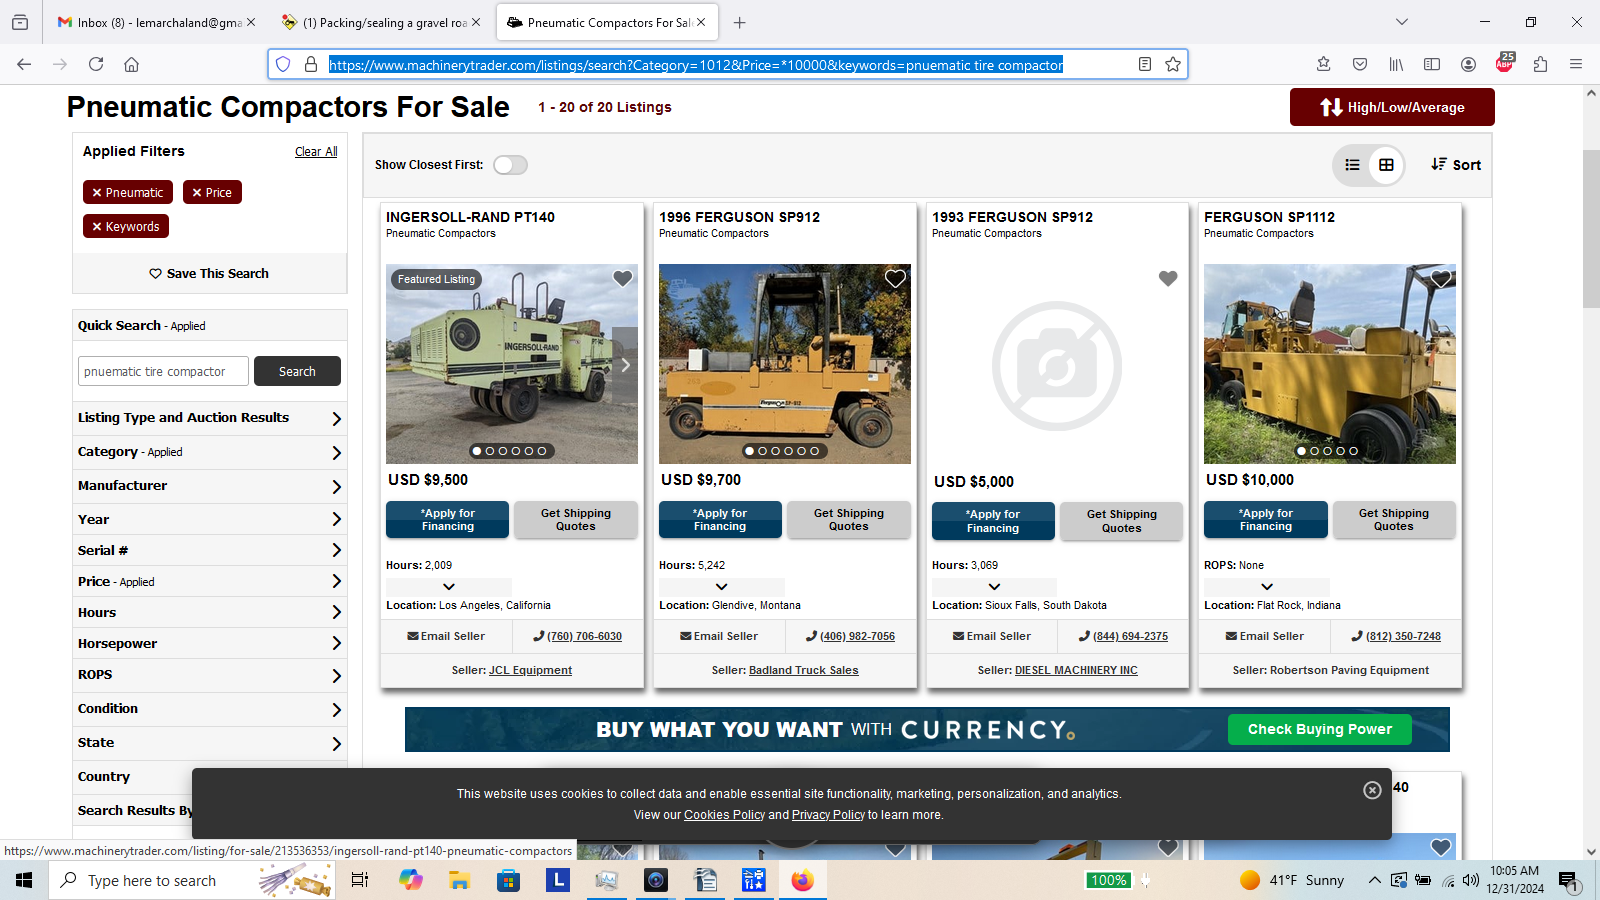Image resolution: width=1600 pixels, height=900 pixels.
Task: Select Pneumatic Compactors For Sale tab
Action: tap(606, 22)
